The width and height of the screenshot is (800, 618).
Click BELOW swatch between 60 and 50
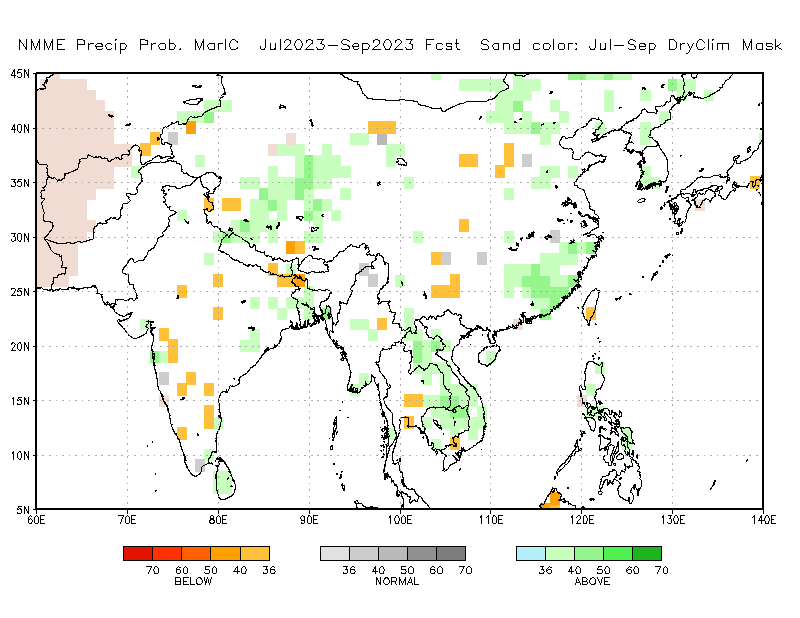coord(196,553)
